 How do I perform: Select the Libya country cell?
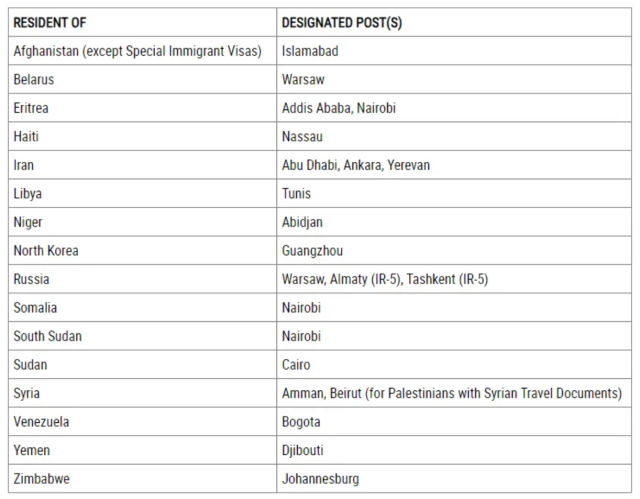coord(142,194)
